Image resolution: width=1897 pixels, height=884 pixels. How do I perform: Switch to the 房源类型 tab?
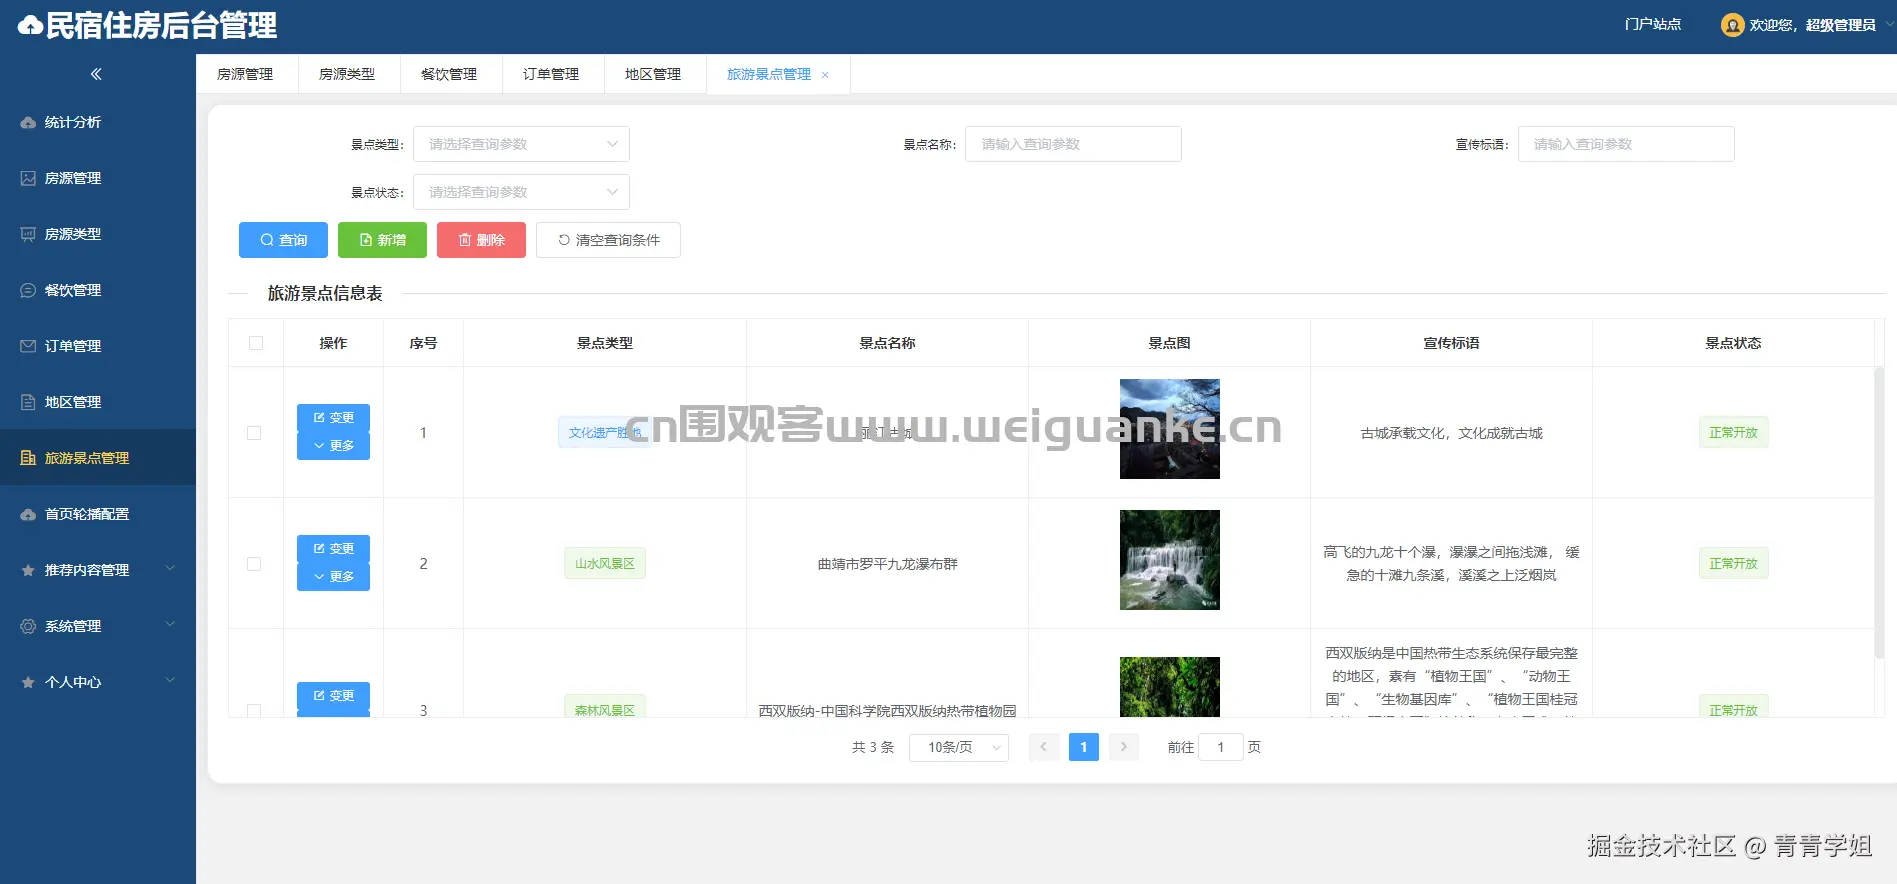[347, 74]
